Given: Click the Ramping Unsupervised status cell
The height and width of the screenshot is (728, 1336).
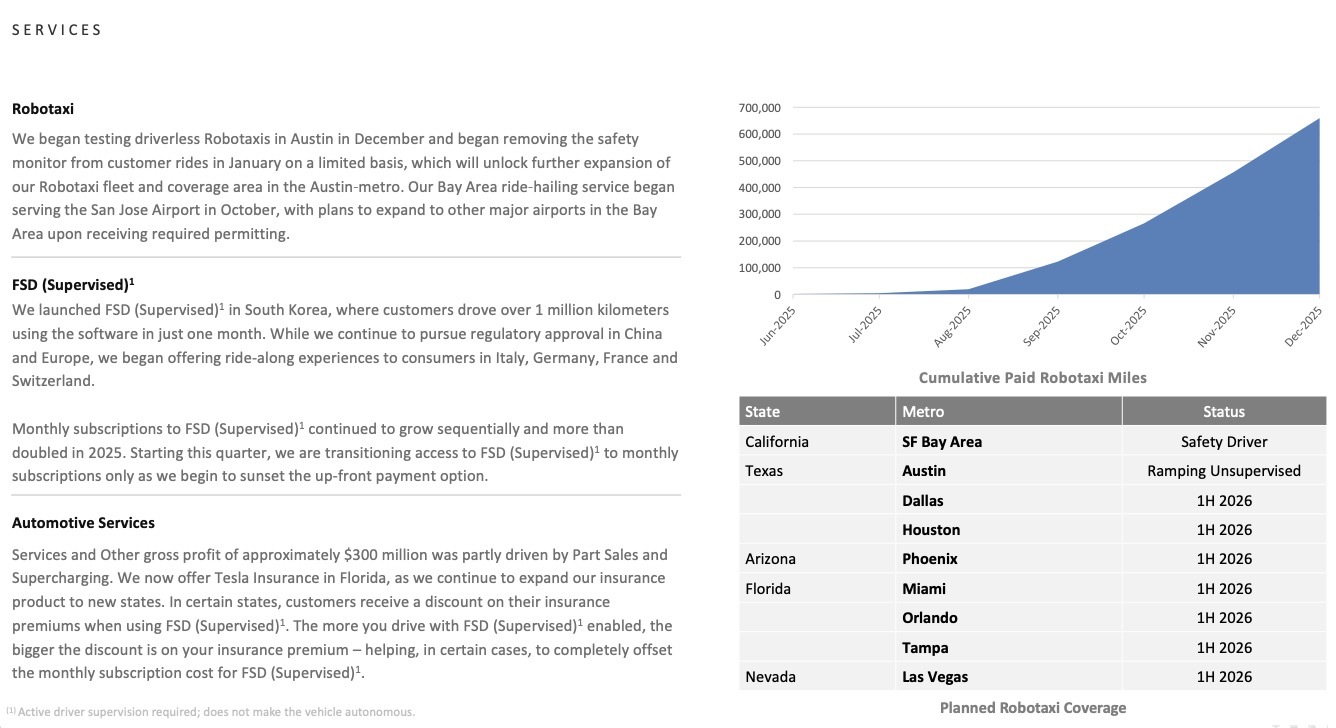Looking at the screenshot, I should click(1224, 471).
